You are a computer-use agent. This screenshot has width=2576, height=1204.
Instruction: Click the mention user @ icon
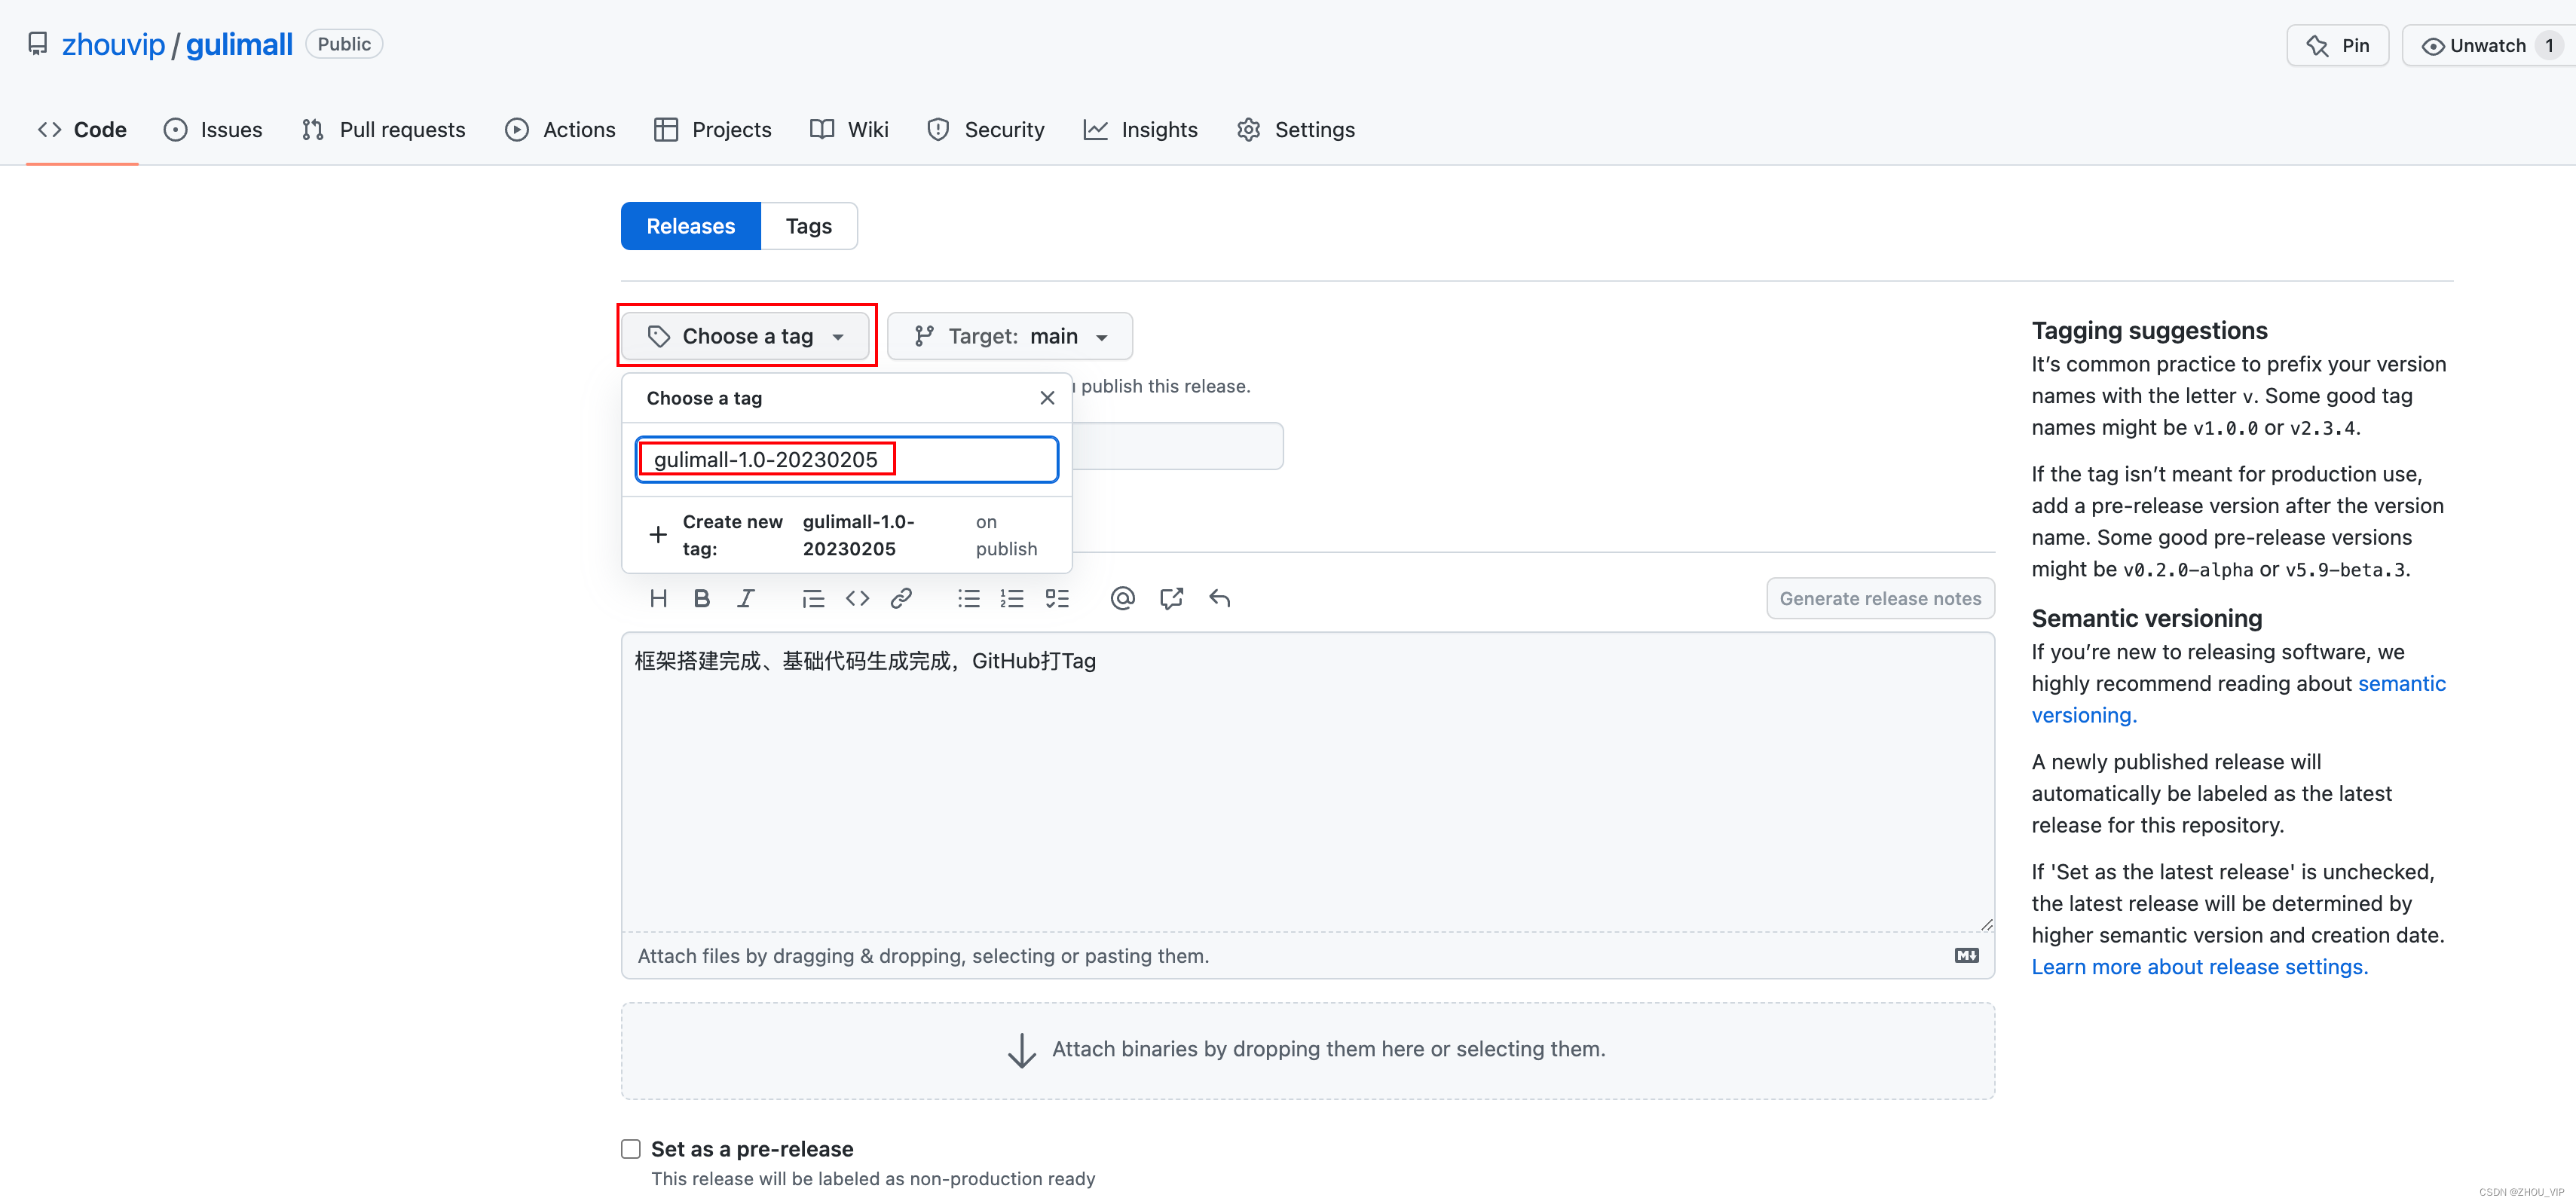point(1122,598)
